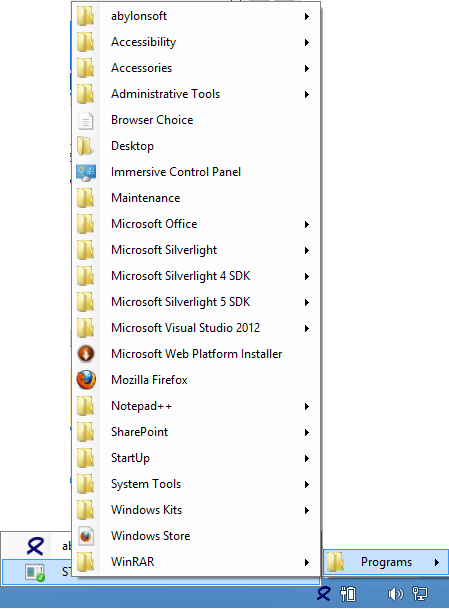The width and height of the screenshot is (449, 609).
Task: Open the Accessibility folder entry
Action: coord(196,42)
